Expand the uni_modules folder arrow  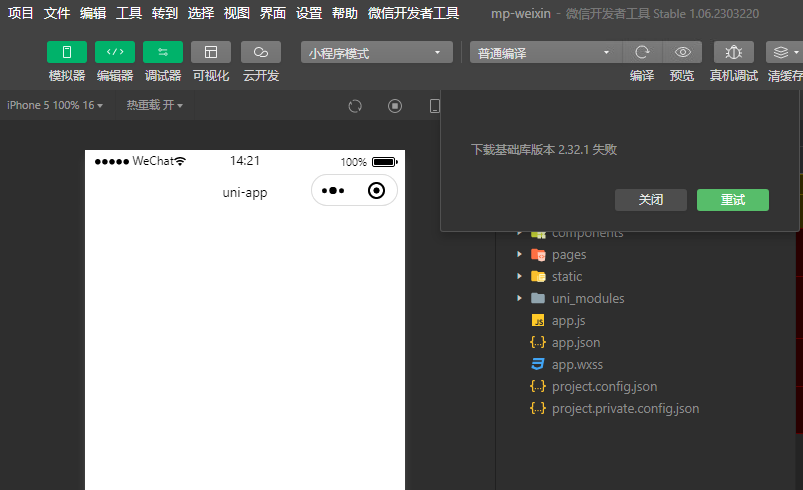519,298
